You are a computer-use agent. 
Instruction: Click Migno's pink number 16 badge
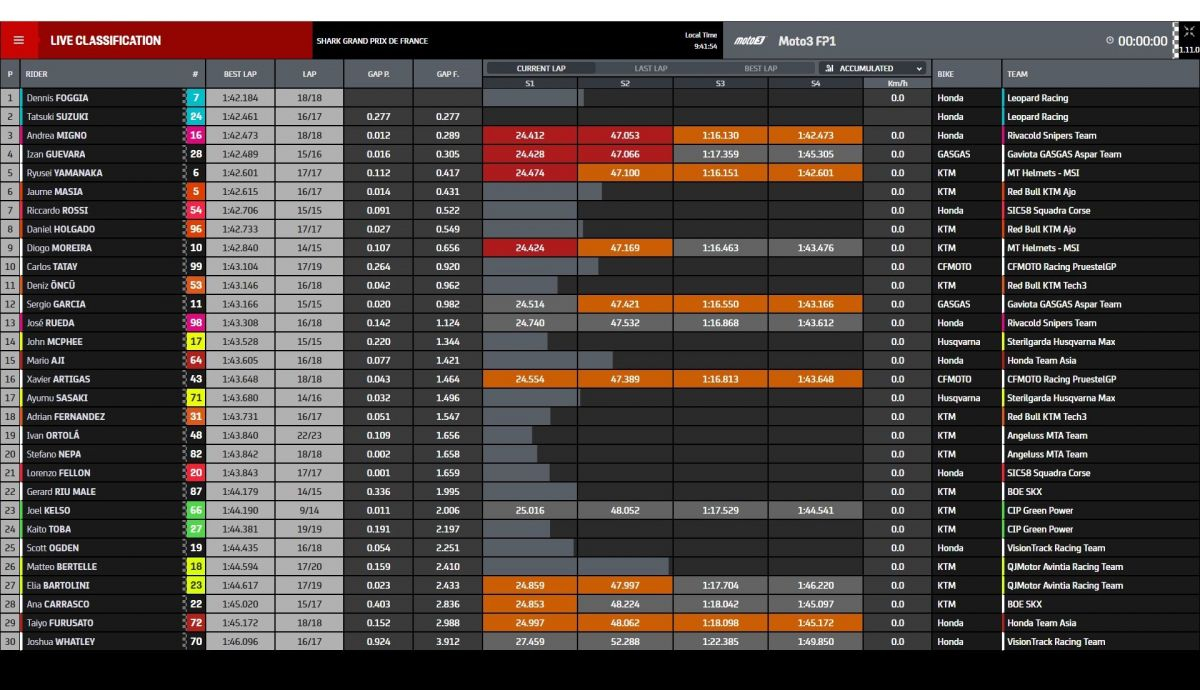coord(196,136)
